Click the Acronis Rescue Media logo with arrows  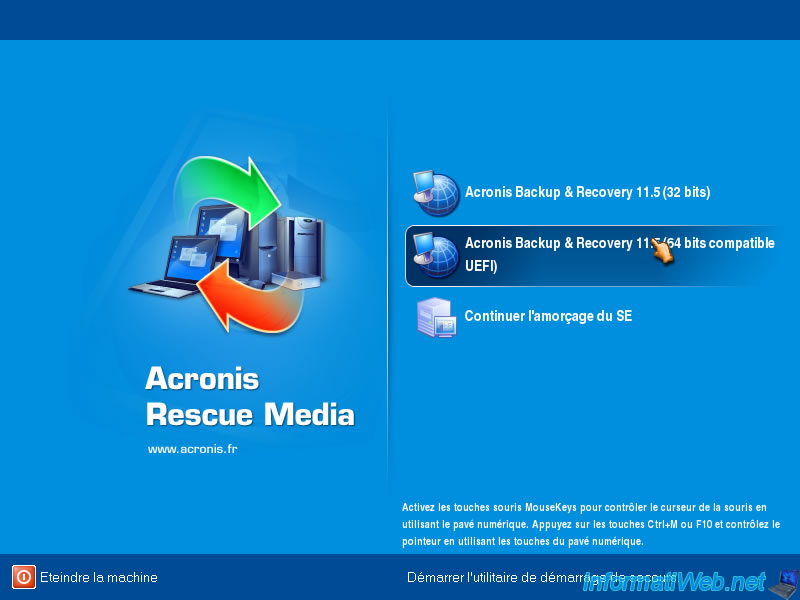(227, 243)
